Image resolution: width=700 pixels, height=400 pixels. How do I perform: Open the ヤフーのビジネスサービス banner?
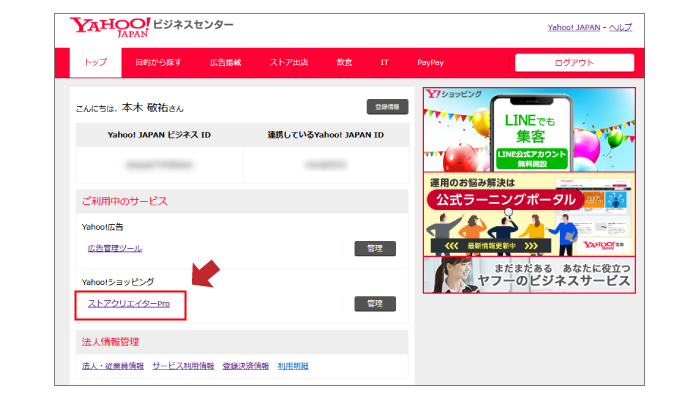click(529, 275)
